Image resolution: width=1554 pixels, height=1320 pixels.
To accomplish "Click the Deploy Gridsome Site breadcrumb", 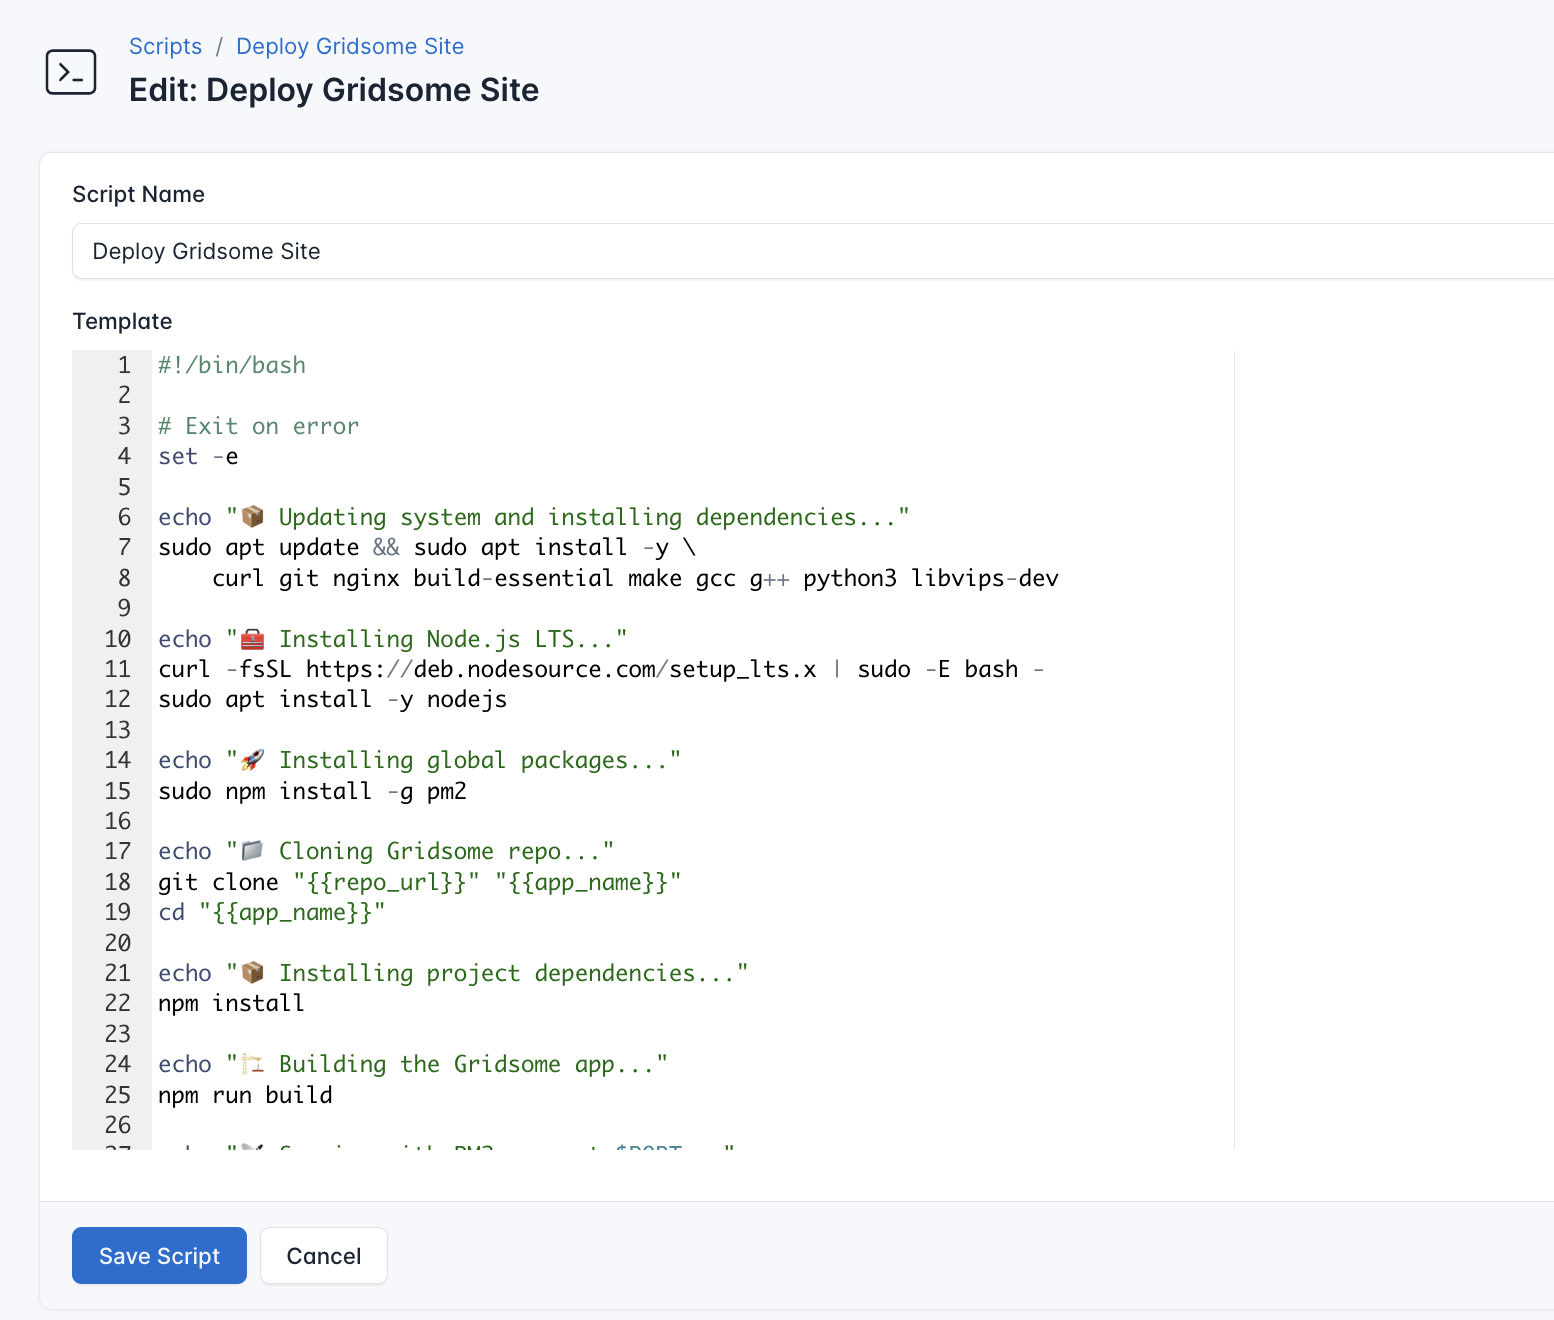I will point(349,46).
